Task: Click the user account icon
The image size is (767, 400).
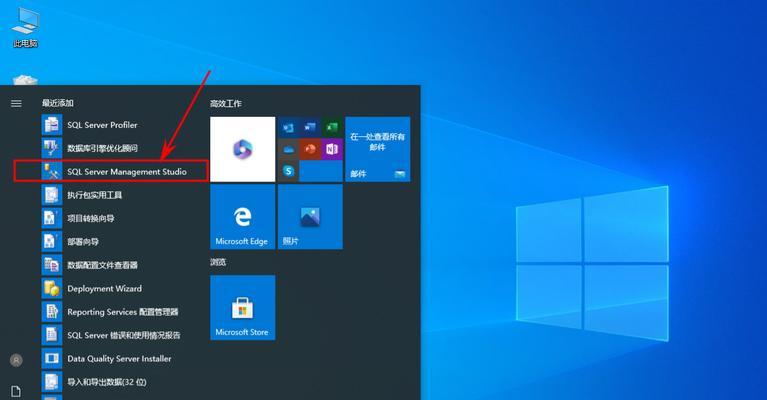Action: (x=16, y=360)
